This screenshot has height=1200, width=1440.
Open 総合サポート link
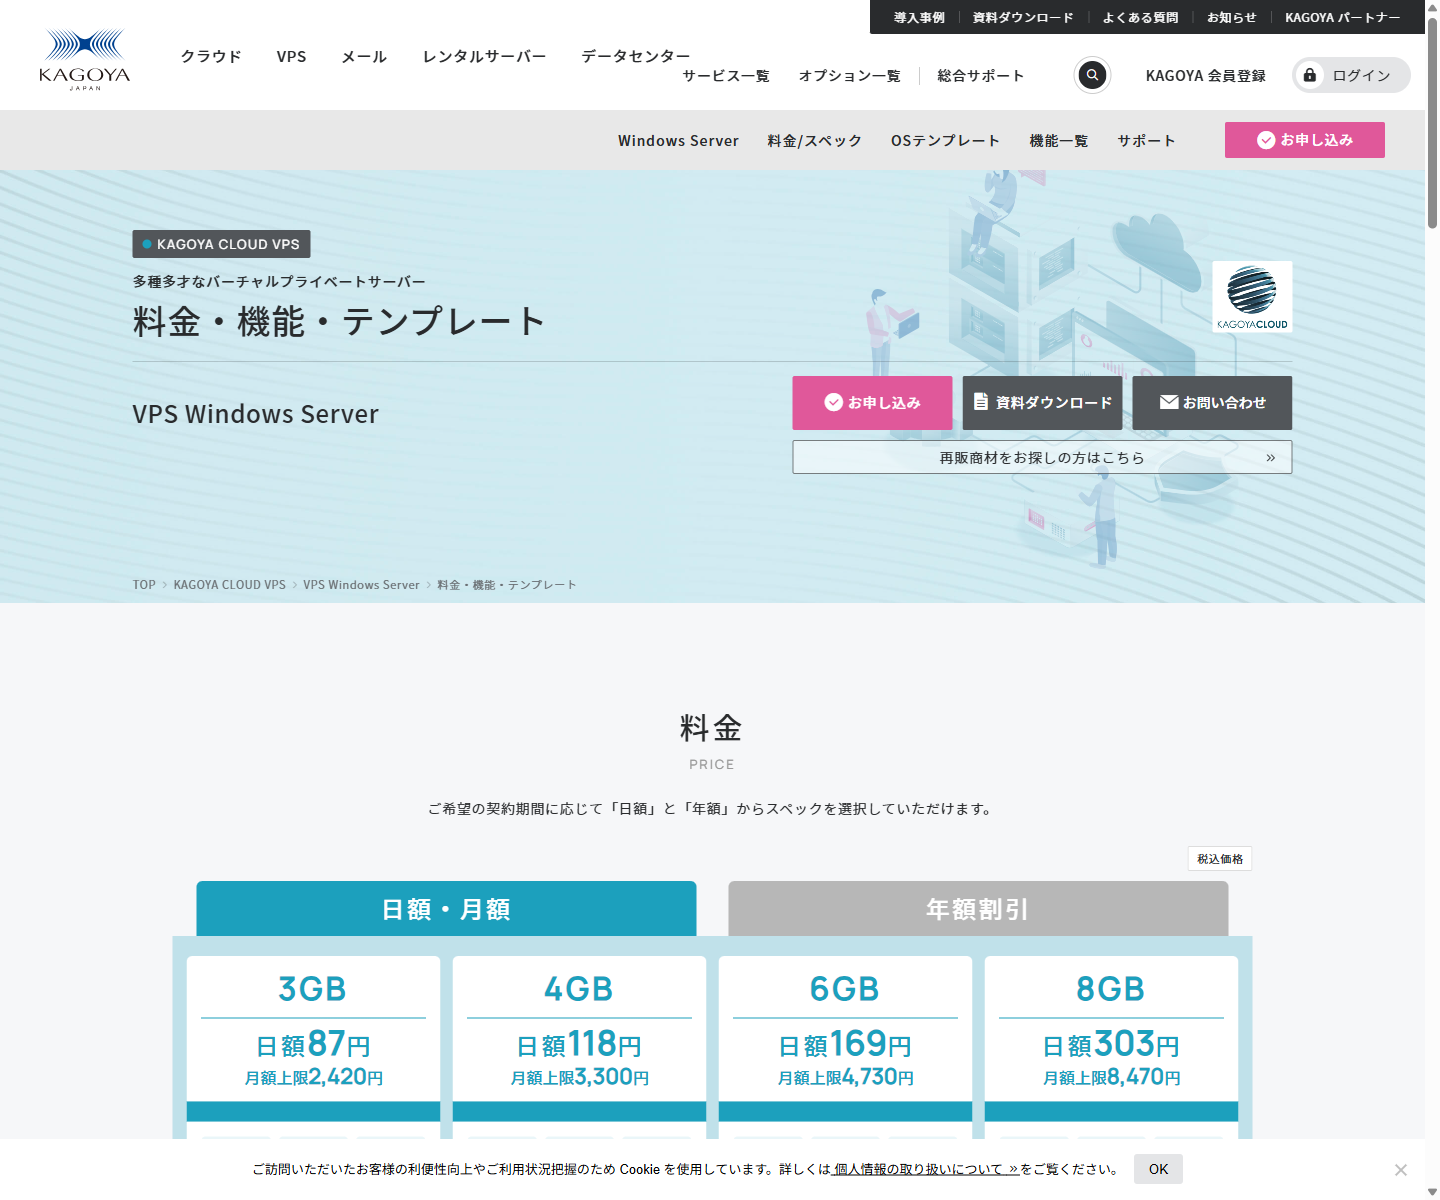point(981,76)
